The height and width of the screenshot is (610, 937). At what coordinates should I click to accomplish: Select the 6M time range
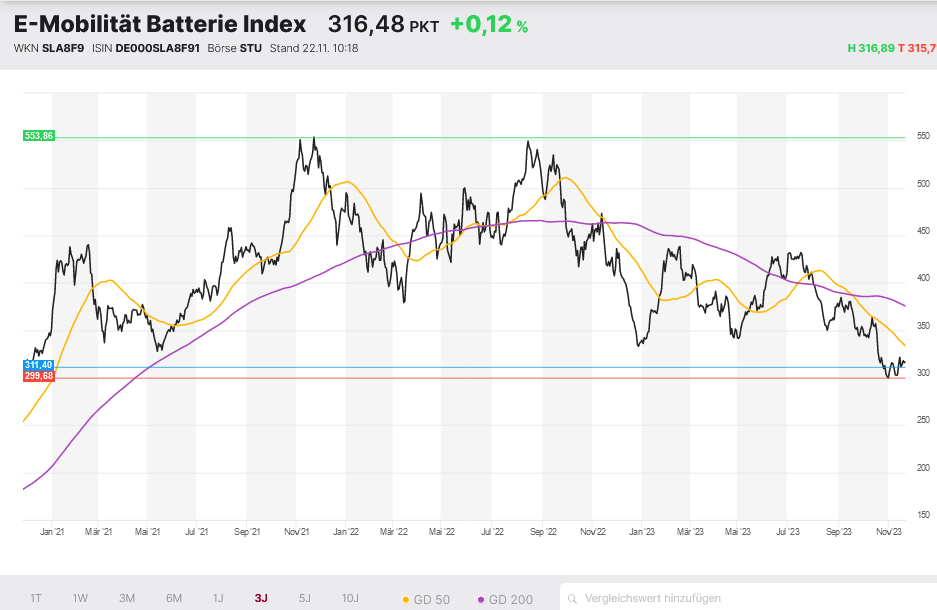[x=173, y=598]
